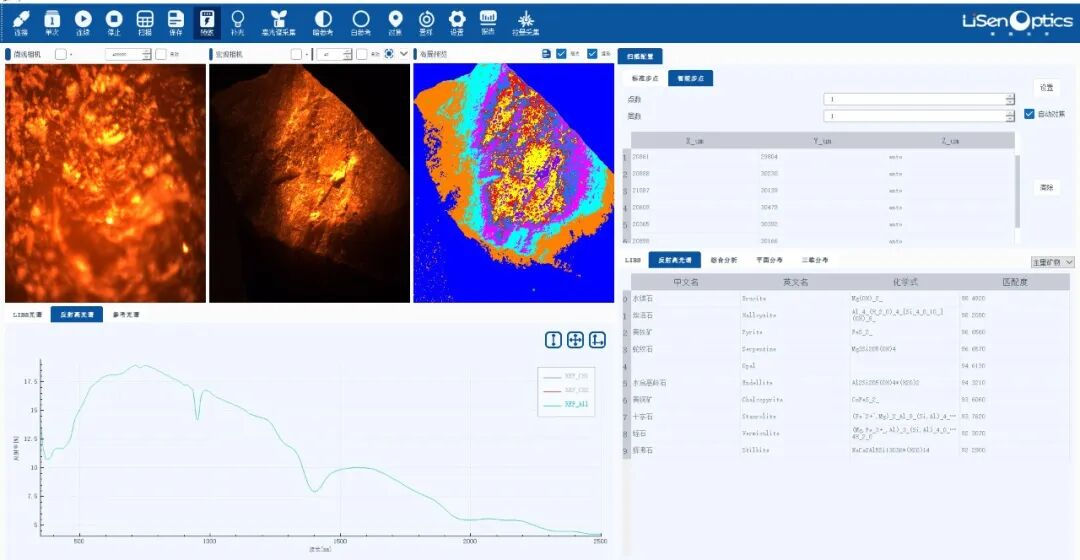
Task: Click the 设置 button in scan configuration
Action: (x=1046, y=88)
